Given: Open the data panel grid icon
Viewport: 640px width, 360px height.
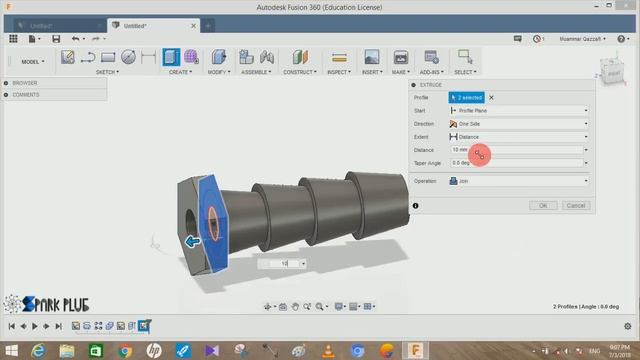Looking at the screenshot, I should point(13,39).
